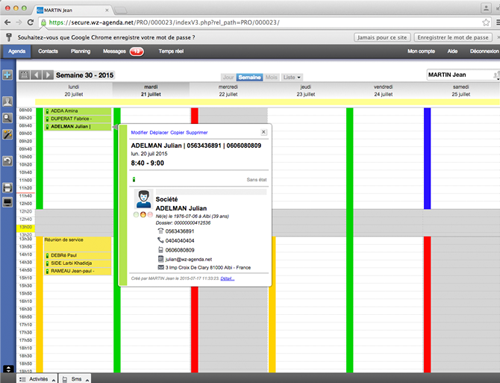Select the DUPERAT Fabrice appointment
The image size is (500, 383).
pyautogui.click(x=78, y=119)
